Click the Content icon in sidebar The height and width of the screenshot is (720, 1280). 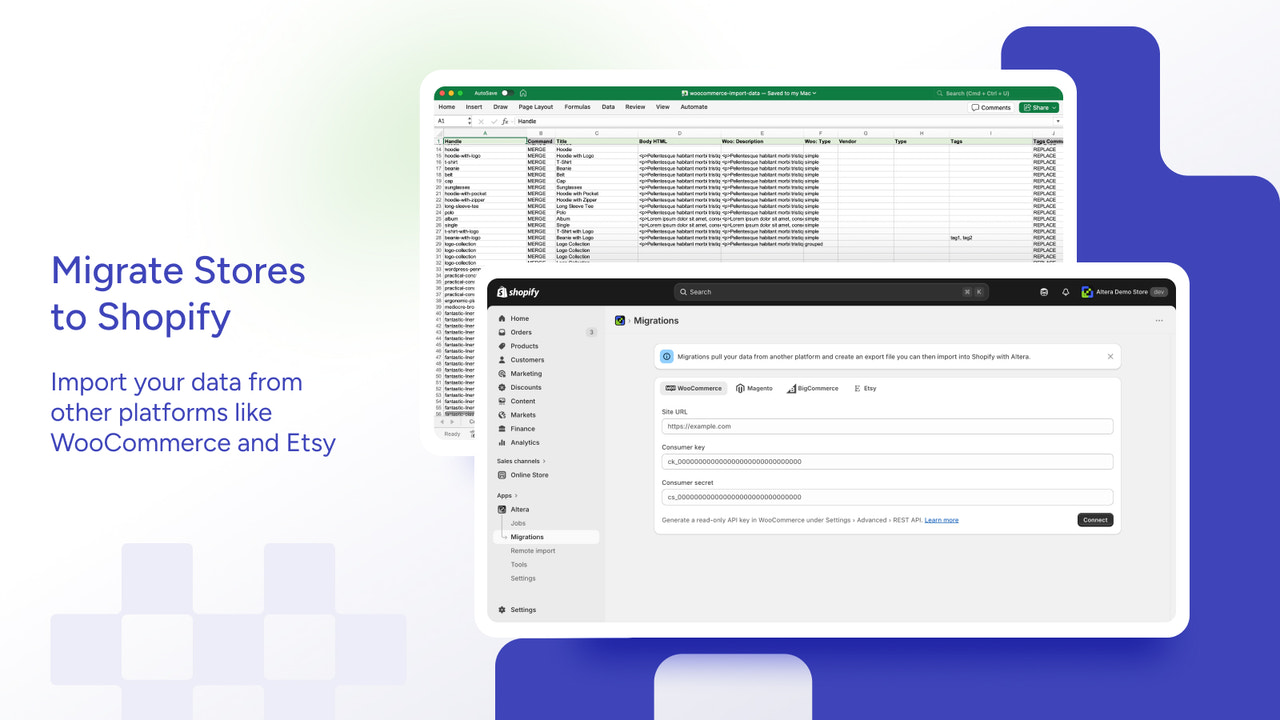click(502, 401)
